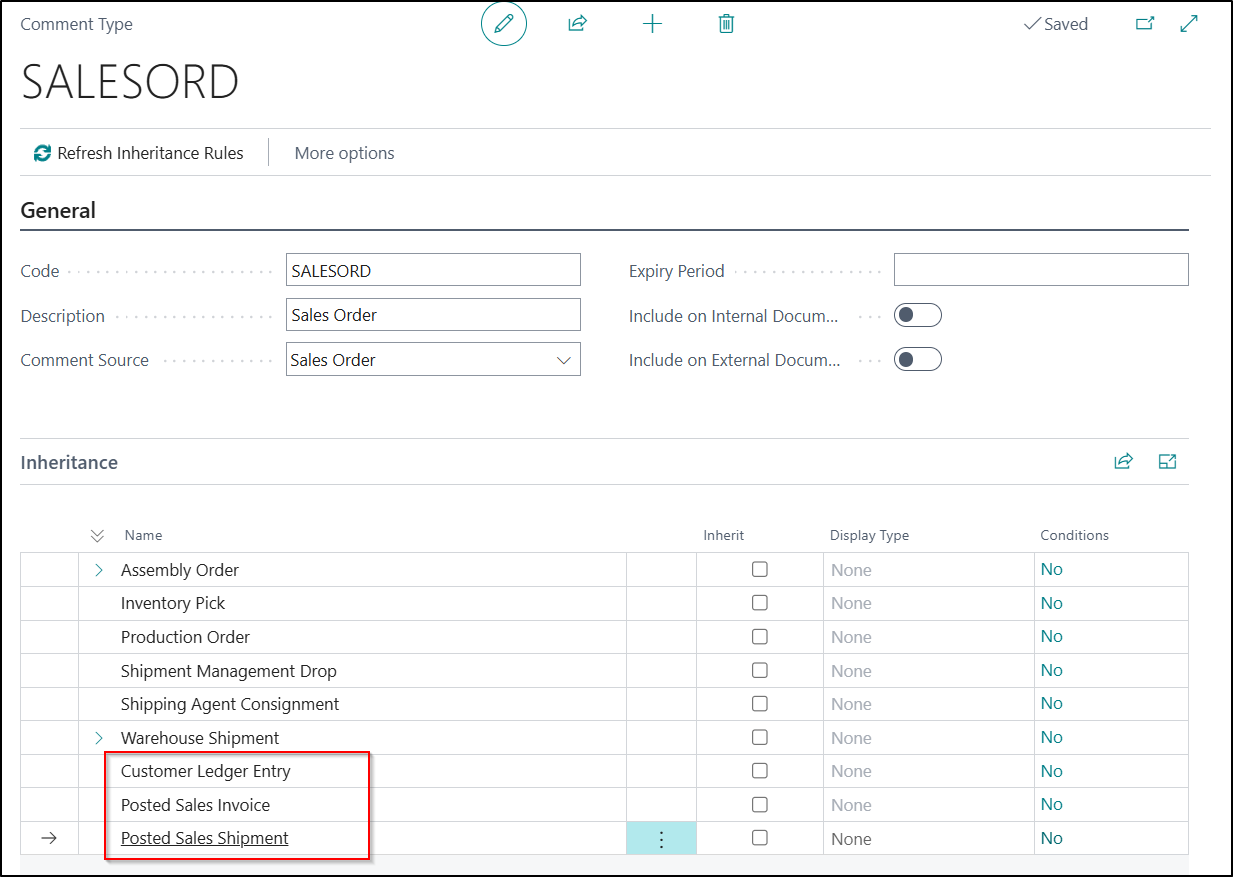Expand the Warehouse Shipment row
1233x877 pixels.
click(99, 738)
